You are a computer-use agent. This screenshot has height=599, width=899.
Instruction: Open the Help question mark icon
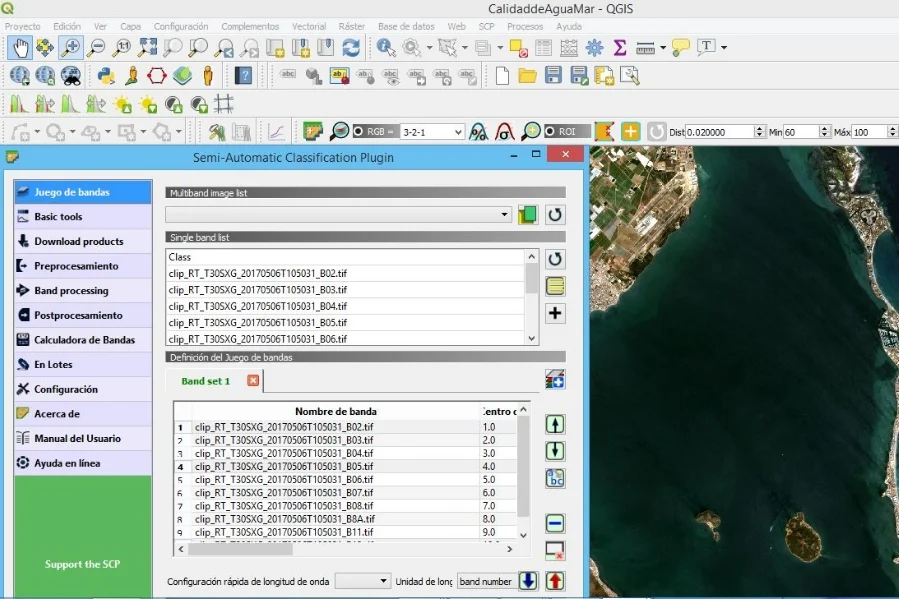243,76
